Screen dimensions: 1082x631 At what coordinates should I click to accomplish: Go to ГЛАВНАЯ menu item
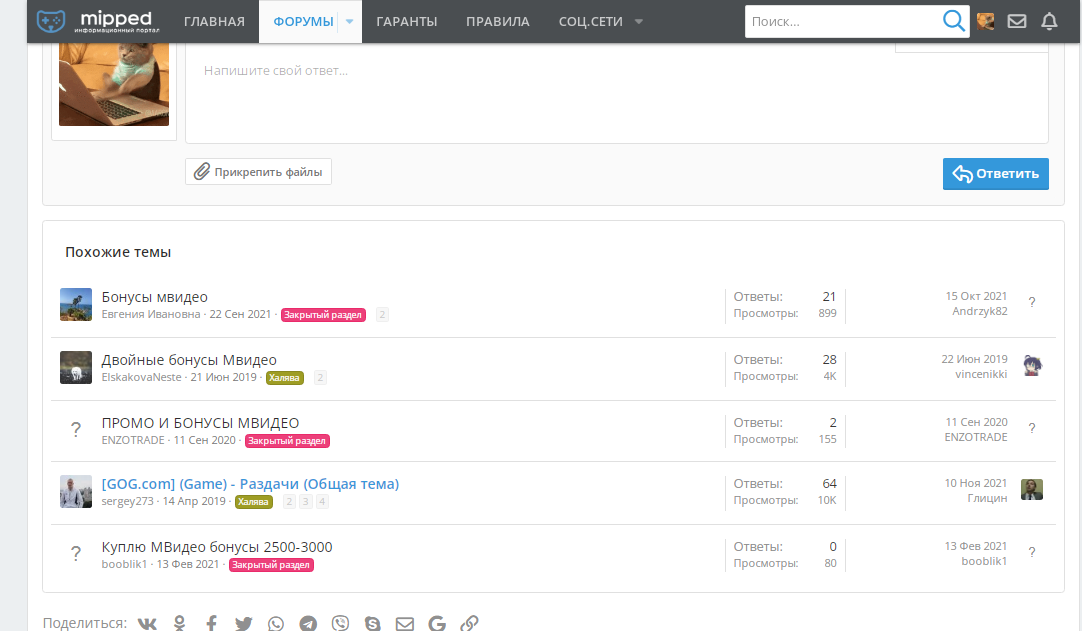(x=215, y=21)
